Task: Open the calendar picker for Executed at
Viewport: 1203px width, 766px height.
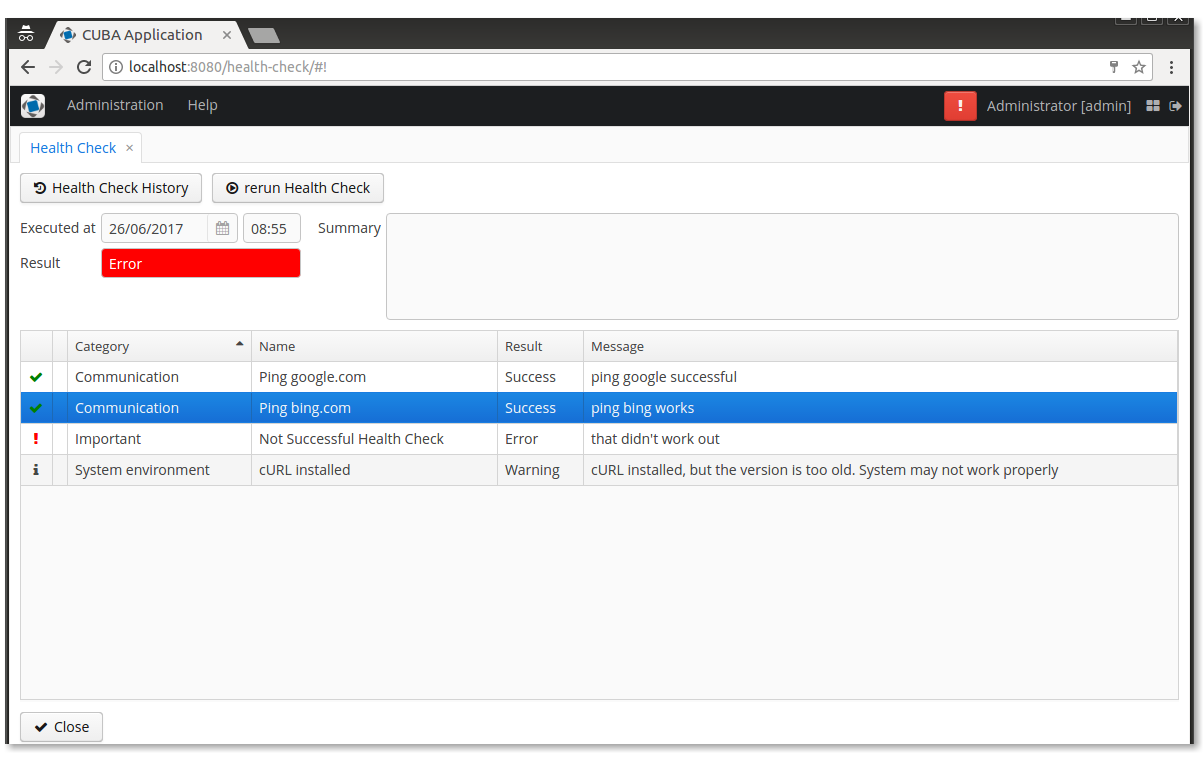Action: (x=222, y=228)
